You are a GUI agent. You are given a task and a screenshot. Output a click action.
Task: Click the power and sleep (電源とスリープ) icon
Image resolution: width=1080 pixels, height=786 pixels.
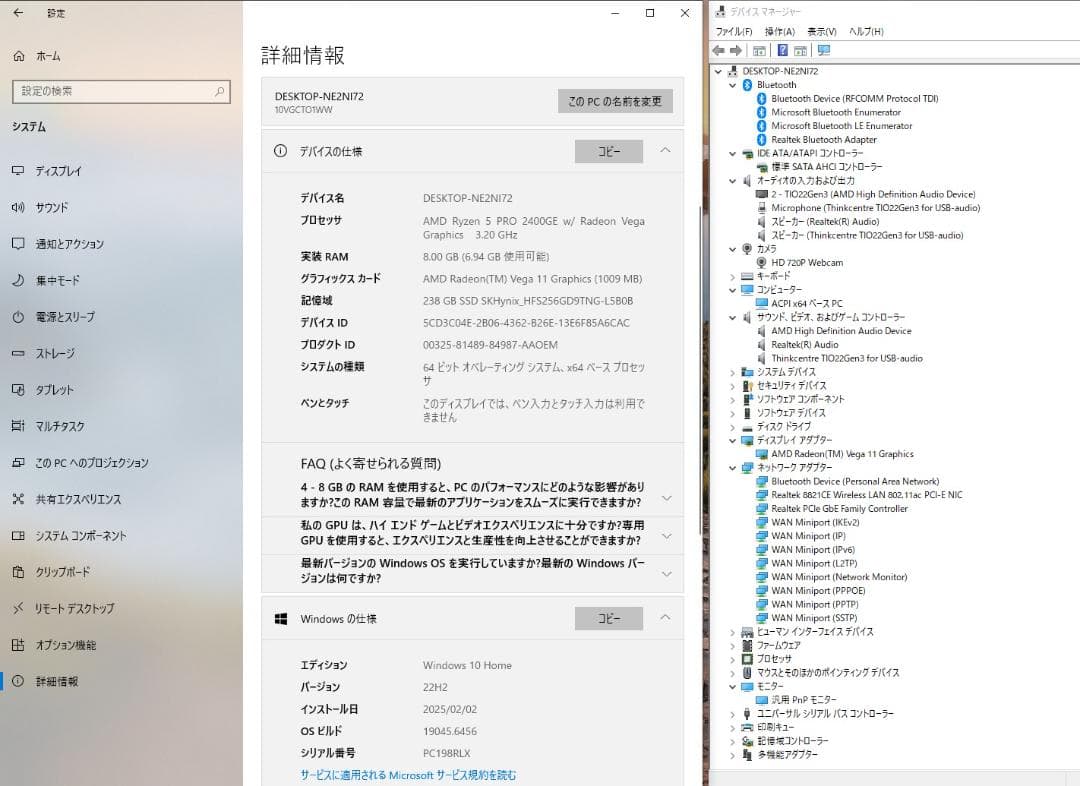pyautogui.click(x=18, y=316)
